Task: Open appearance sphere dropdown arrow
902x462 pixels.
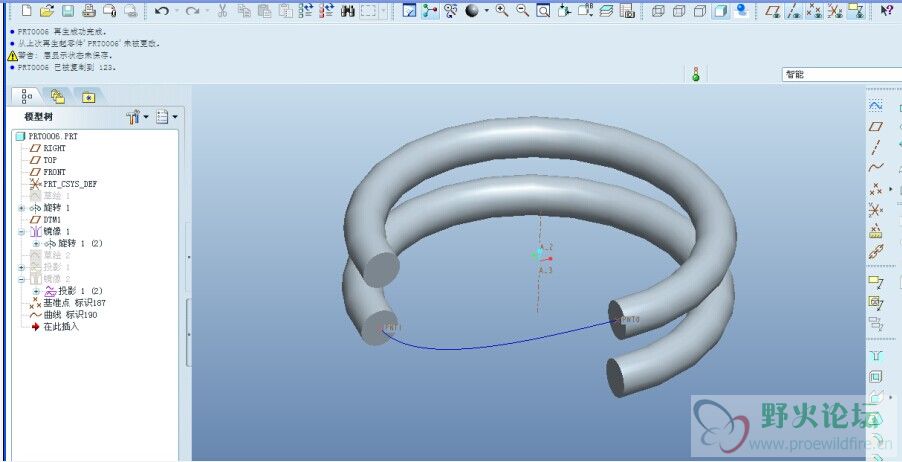Action: pos(487,11)
